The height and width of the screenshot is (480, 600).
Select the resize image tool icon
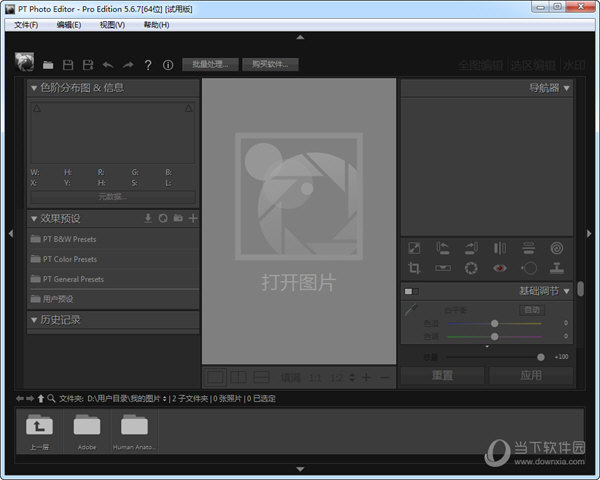[x=414, y=248]
